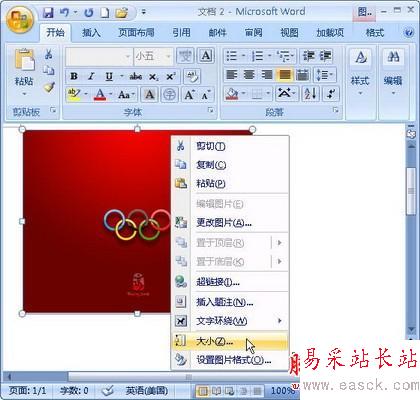Toggle character shading
420x400 pixels.
click(x=149, y=95)
